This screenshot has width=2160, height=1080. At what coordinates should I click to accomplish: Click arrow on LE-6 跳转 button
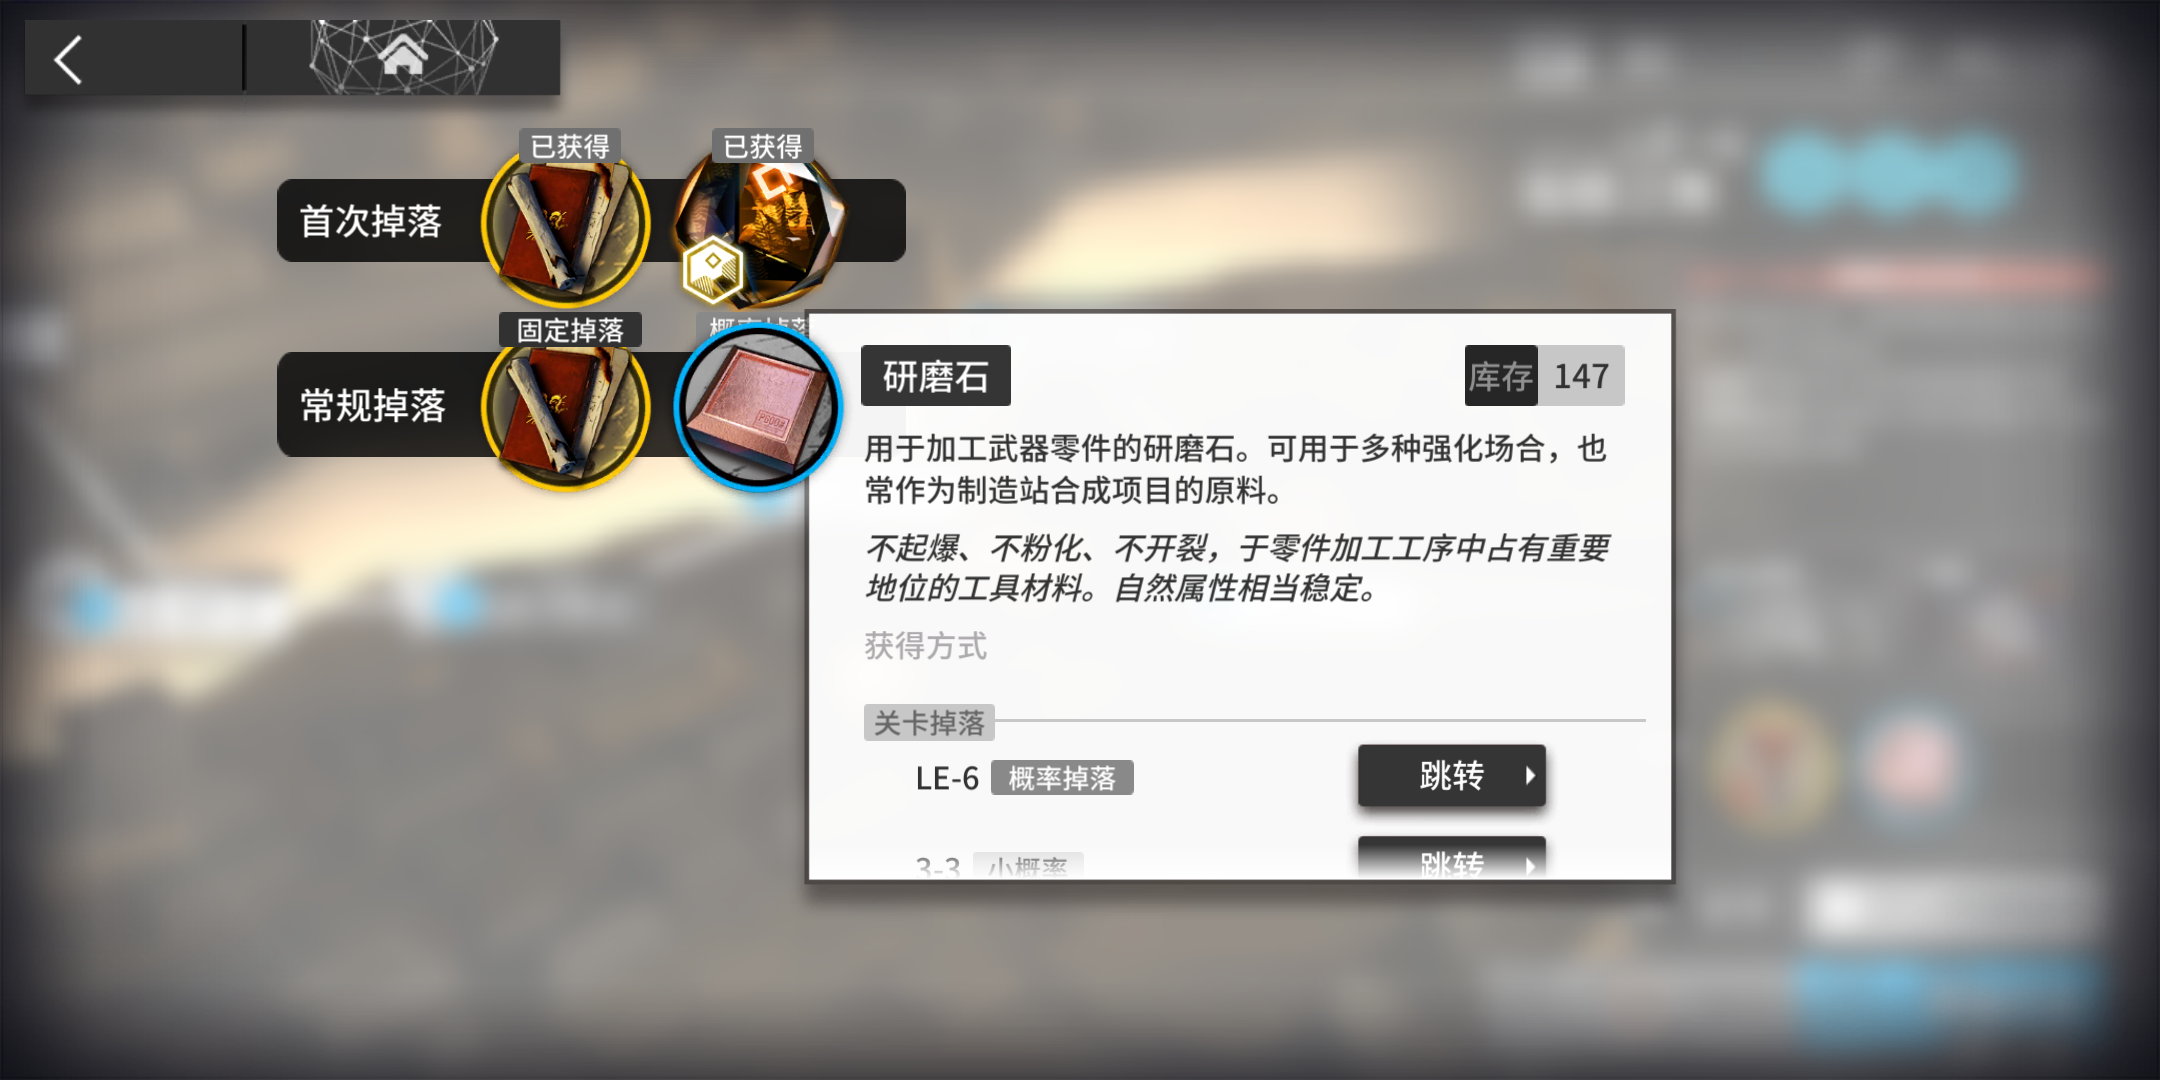[x=1529, y=776]
